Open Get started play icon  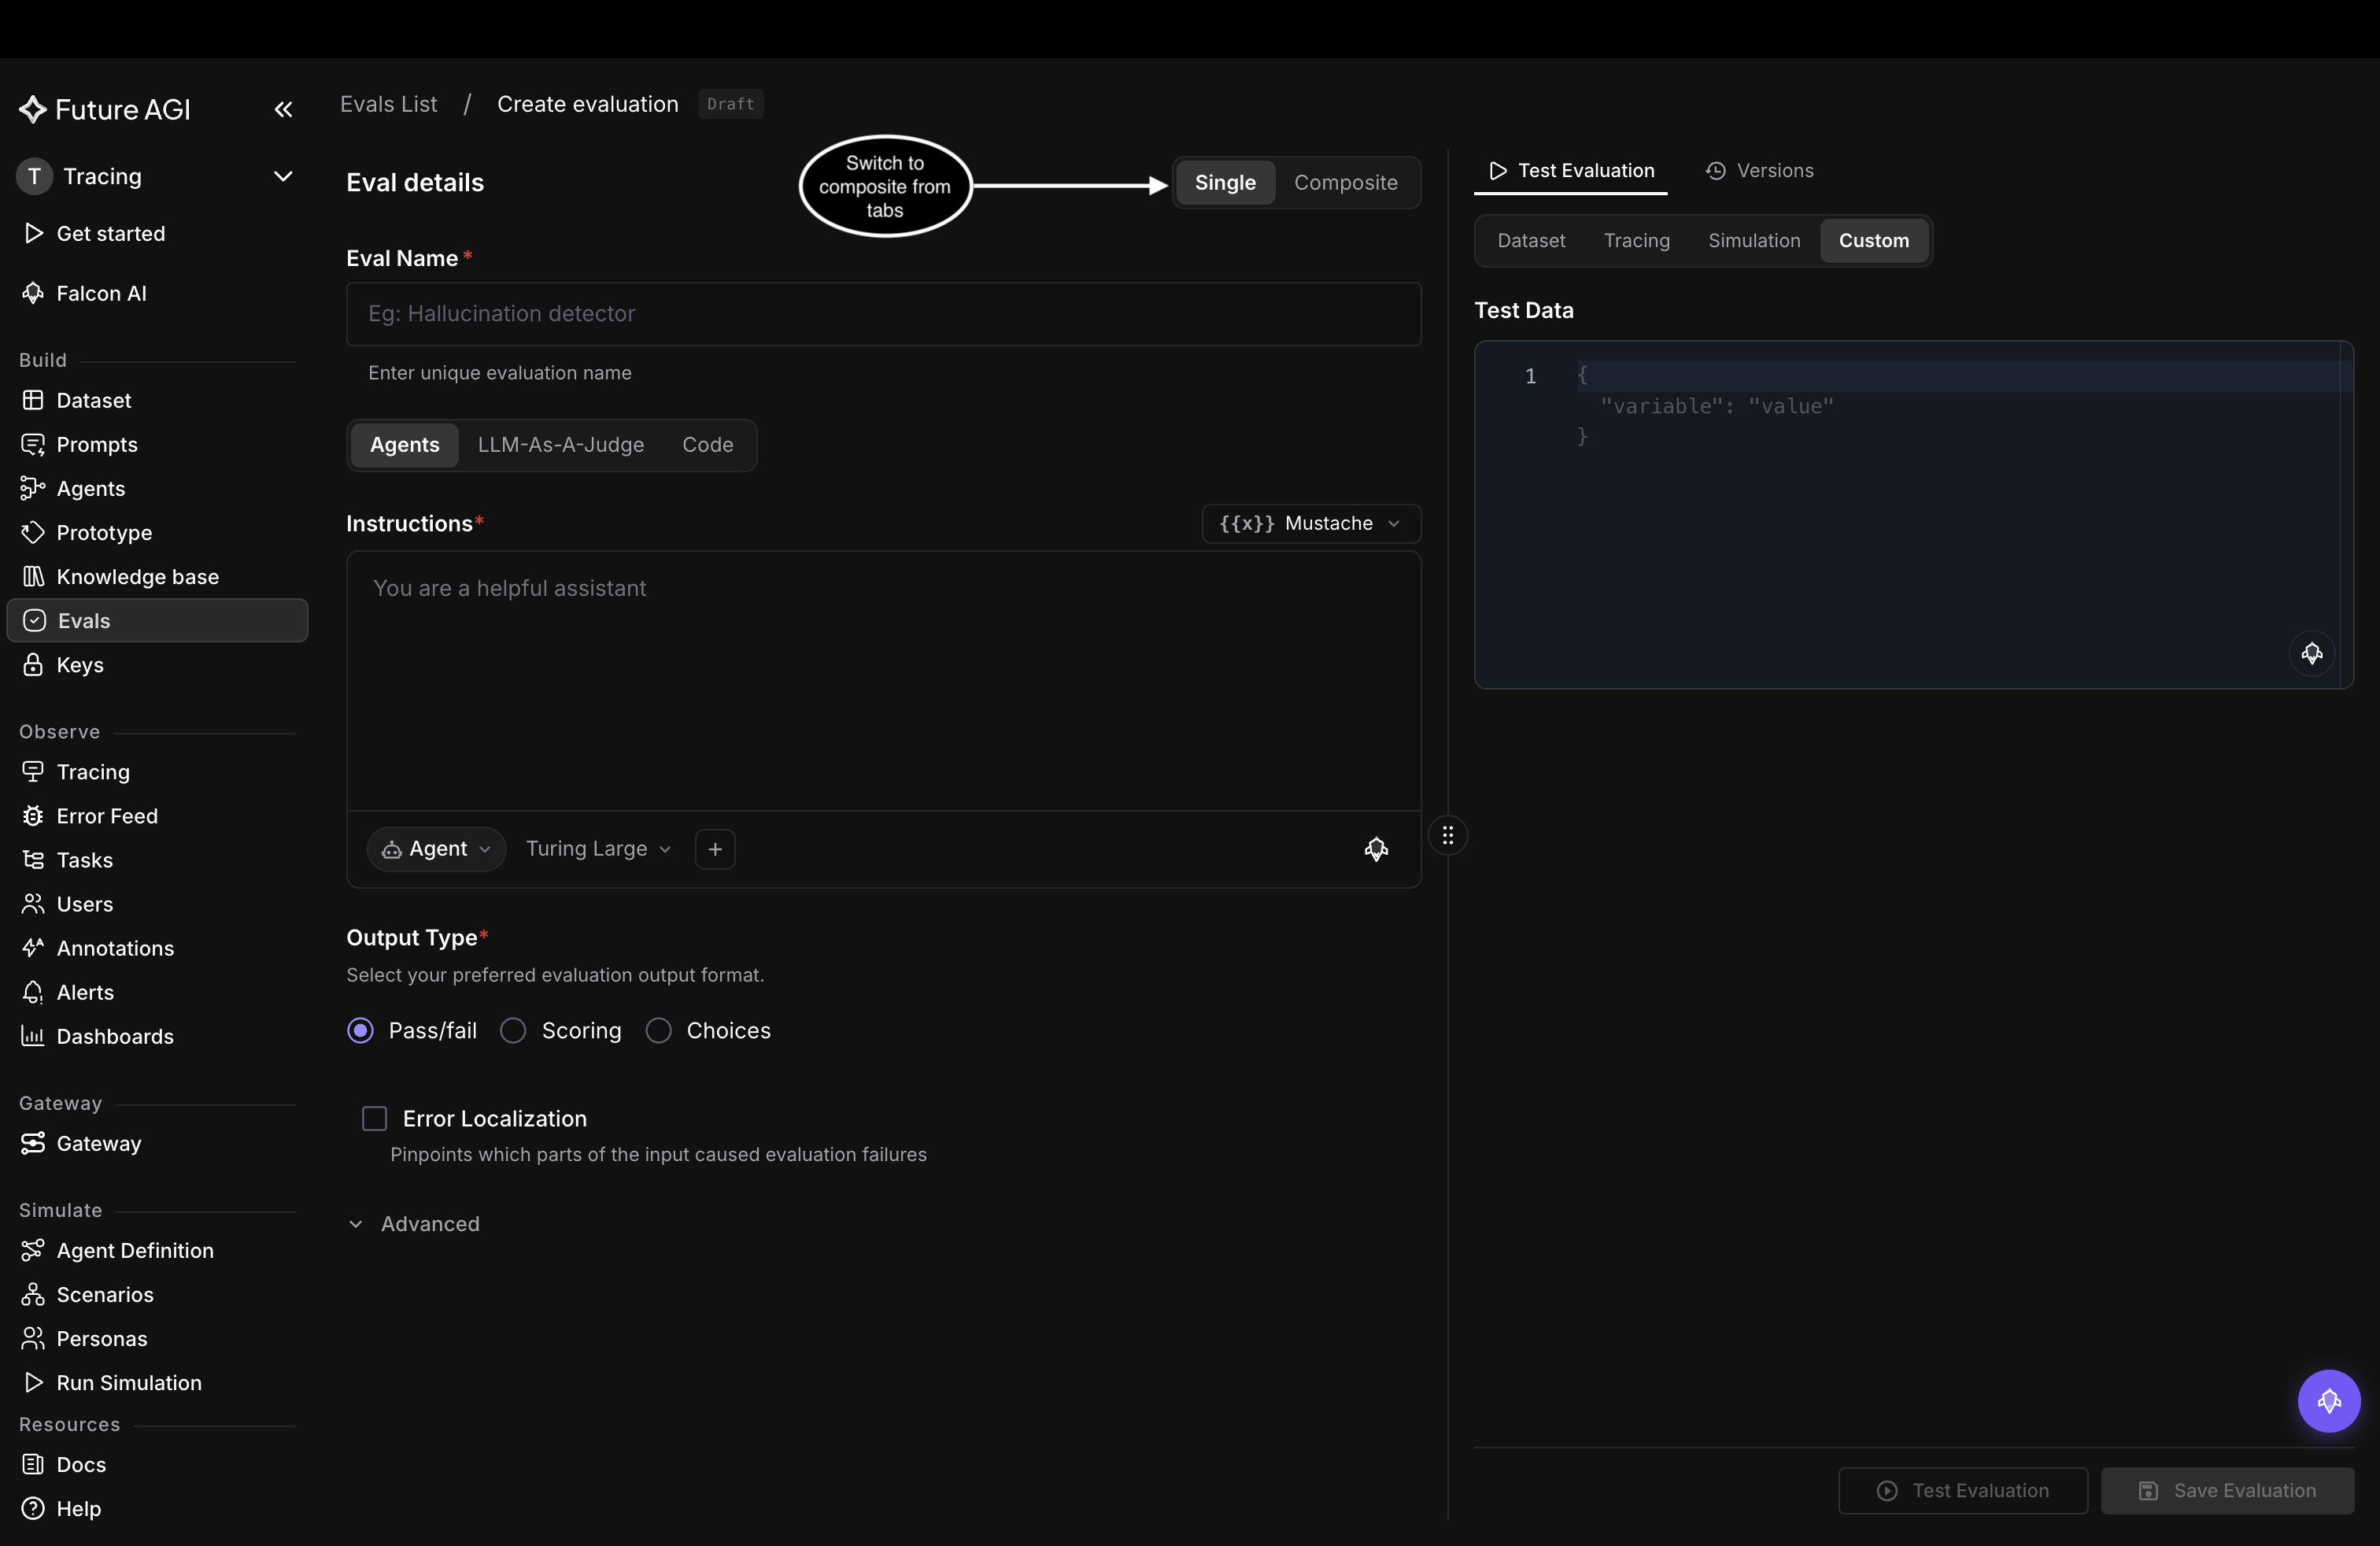33,233
